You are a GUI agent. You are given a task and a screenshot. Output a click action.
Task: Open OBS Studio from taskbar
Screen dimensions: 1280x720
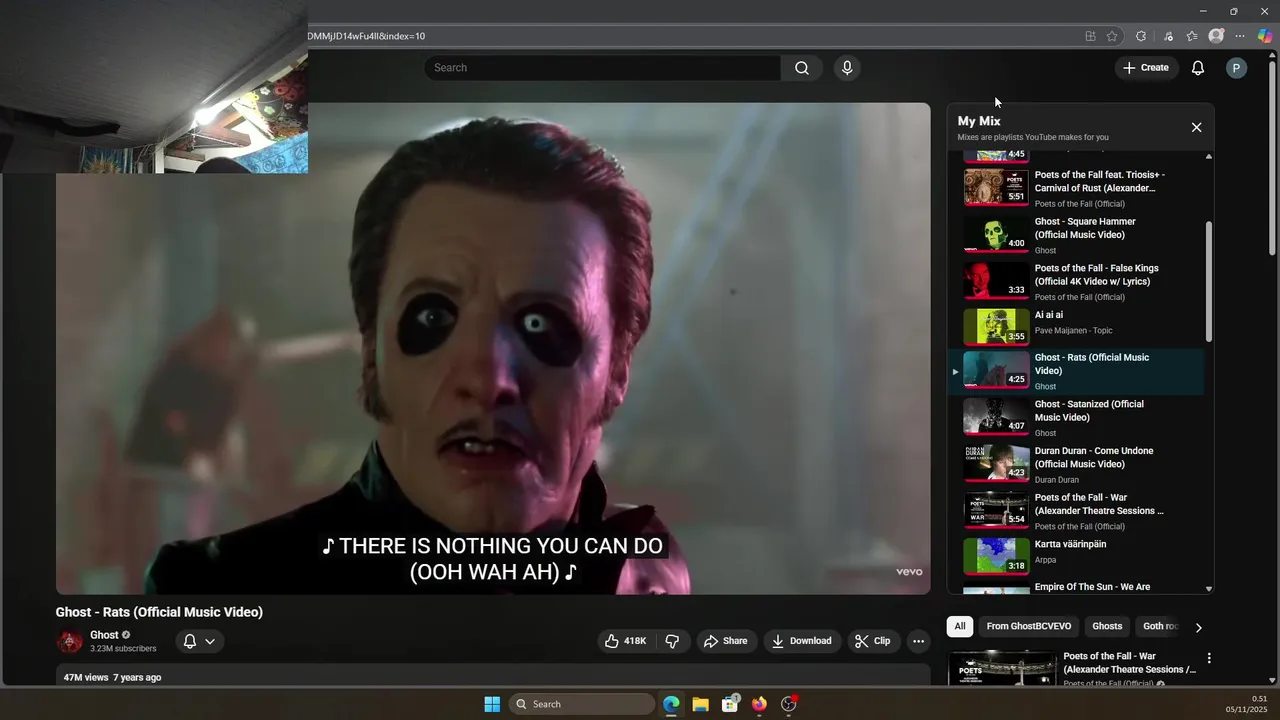(x=789, y=704)
